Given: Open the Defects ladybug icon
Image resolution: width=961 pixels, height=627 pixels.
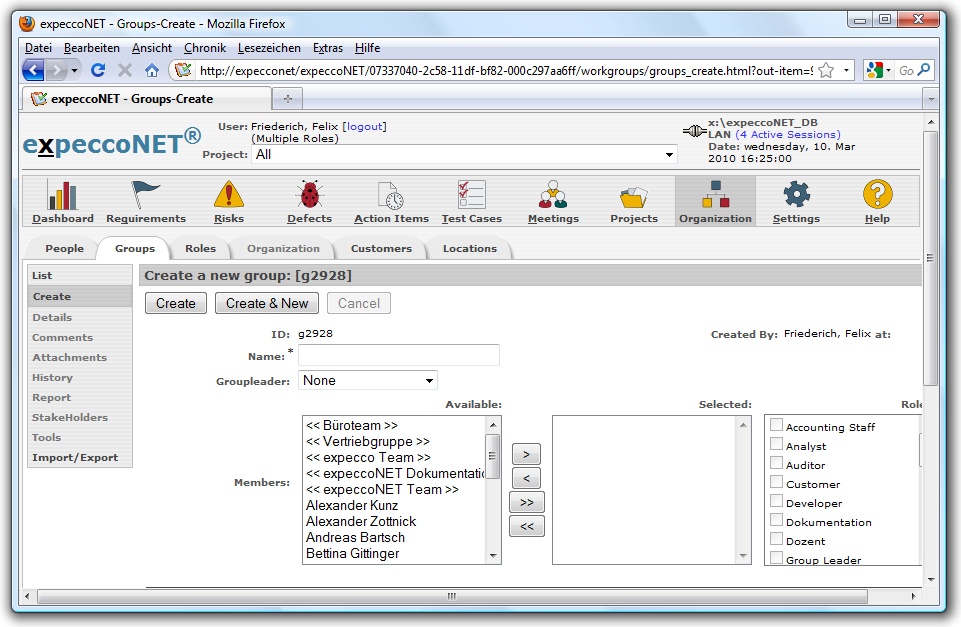Looking at the screenshot, I should (310, 195).
